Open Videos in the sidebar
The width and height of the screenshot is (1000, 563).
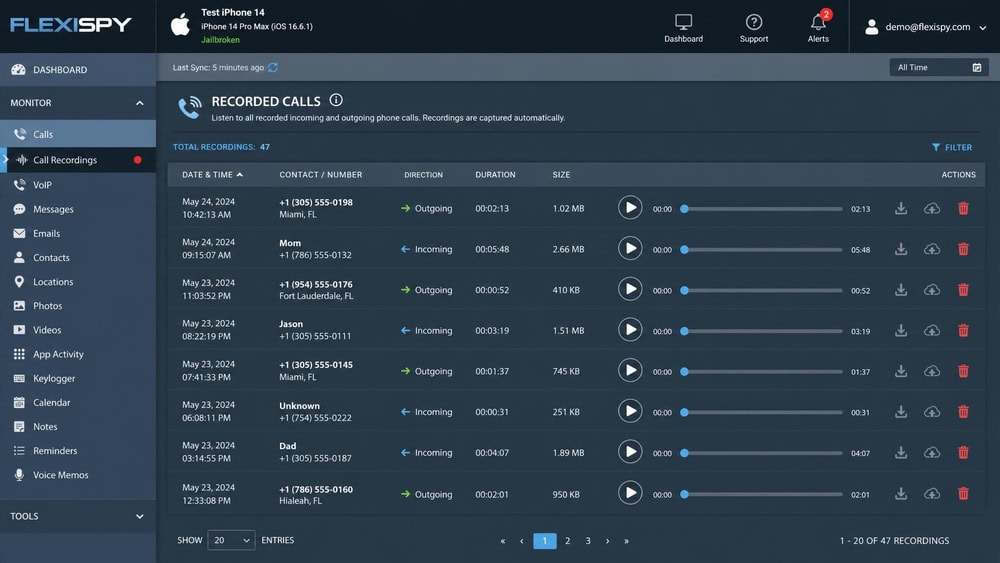(x=78, y=330)
